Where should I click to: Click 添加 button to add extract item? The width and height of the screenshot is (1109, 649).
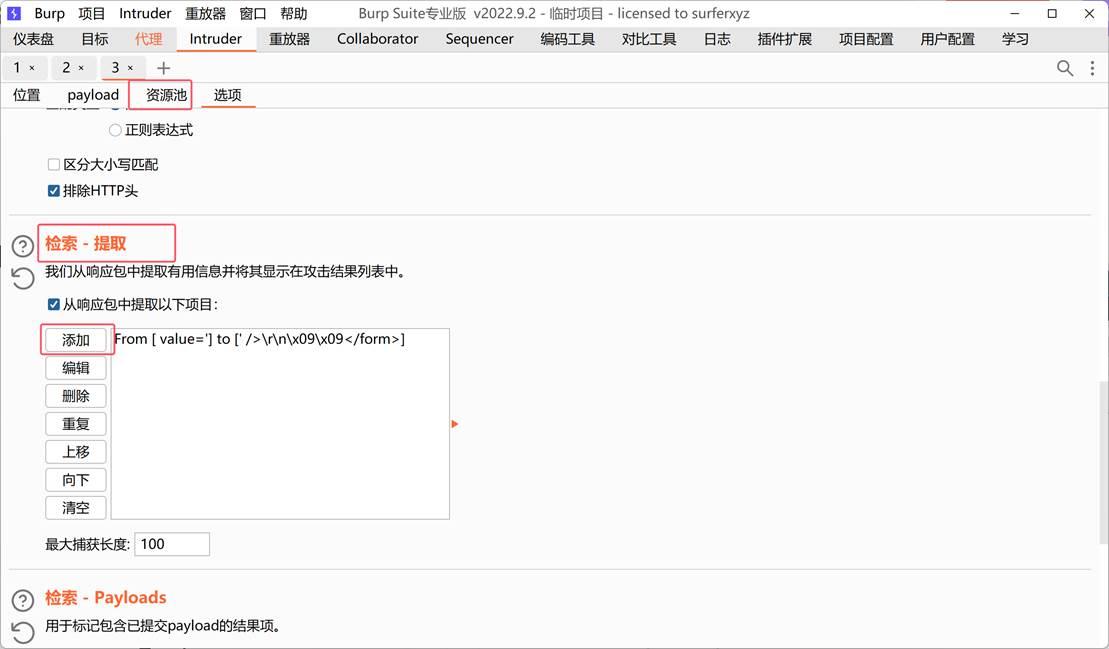pyautogui.click(x=76, y=340)
